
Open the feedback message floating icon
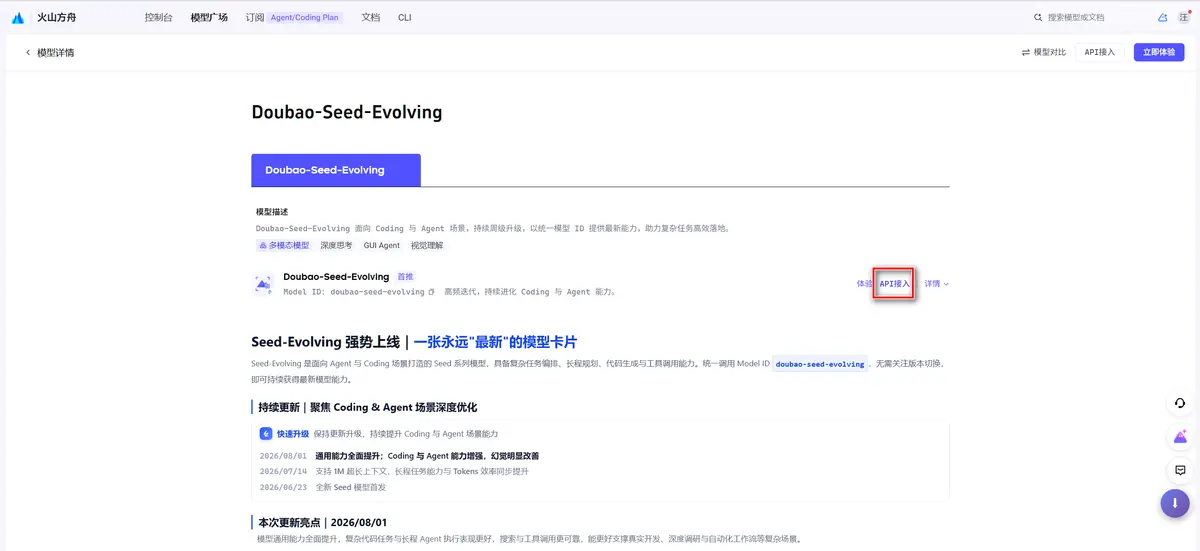point(1180,470)
